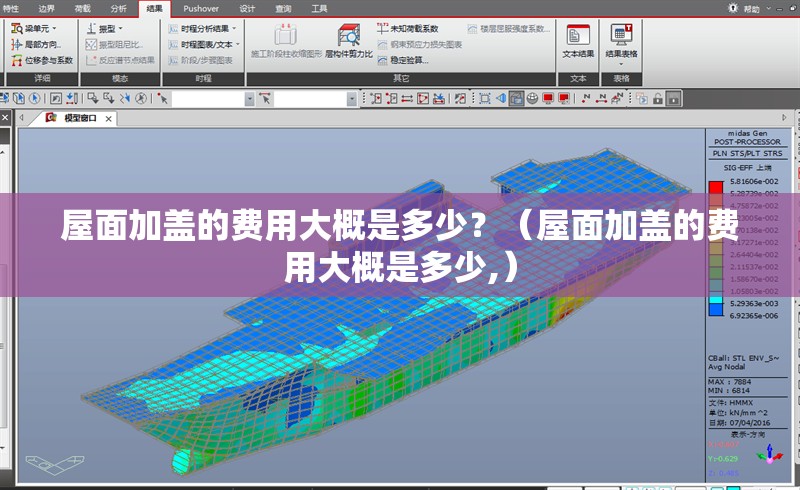Select the blue perspective view icon

pos(501,98)
